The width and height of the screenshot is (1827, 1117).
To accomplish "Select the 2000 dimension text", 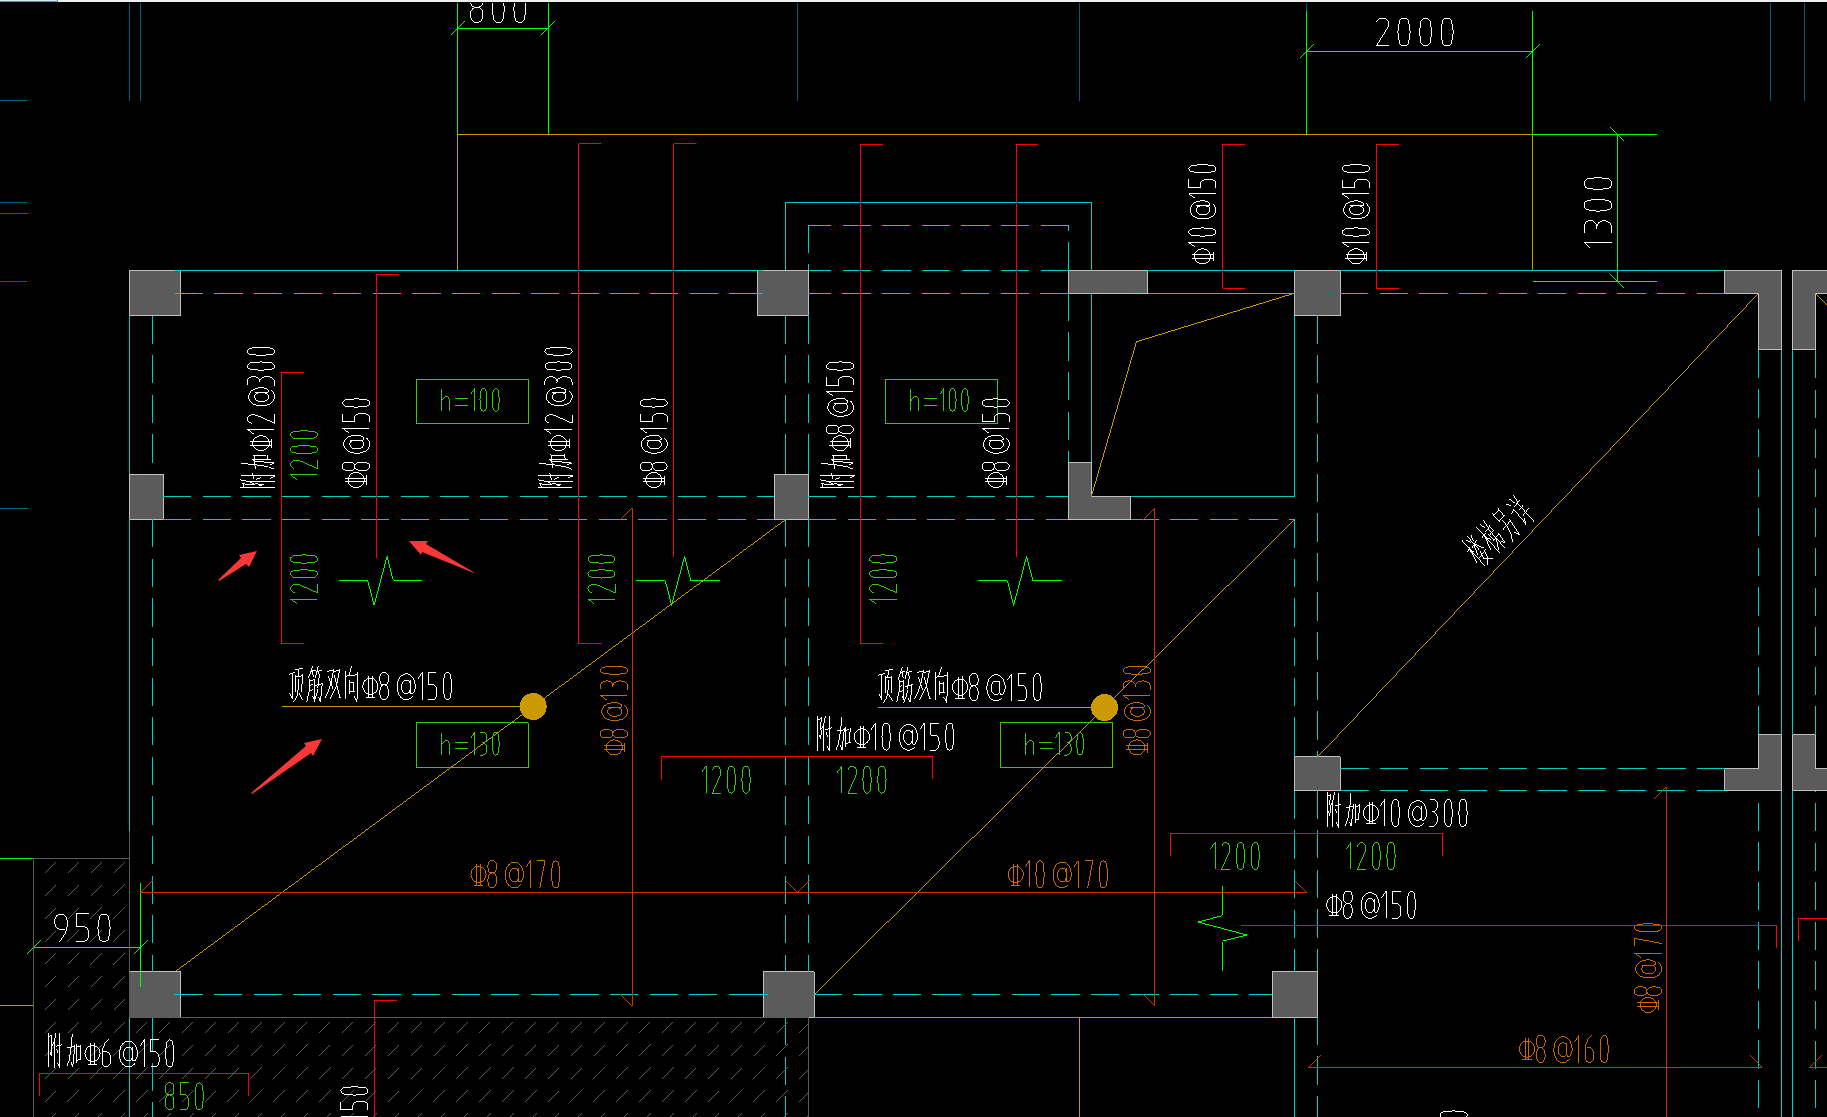I will [1415, 33].
